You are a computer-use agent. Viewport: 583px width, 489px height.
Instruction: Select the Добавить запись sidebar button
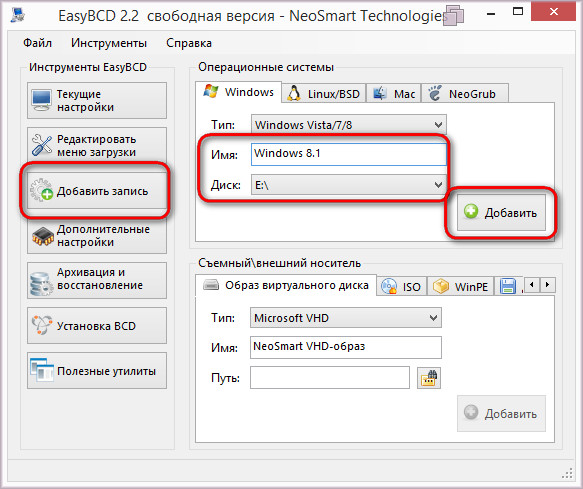(97, 191)
